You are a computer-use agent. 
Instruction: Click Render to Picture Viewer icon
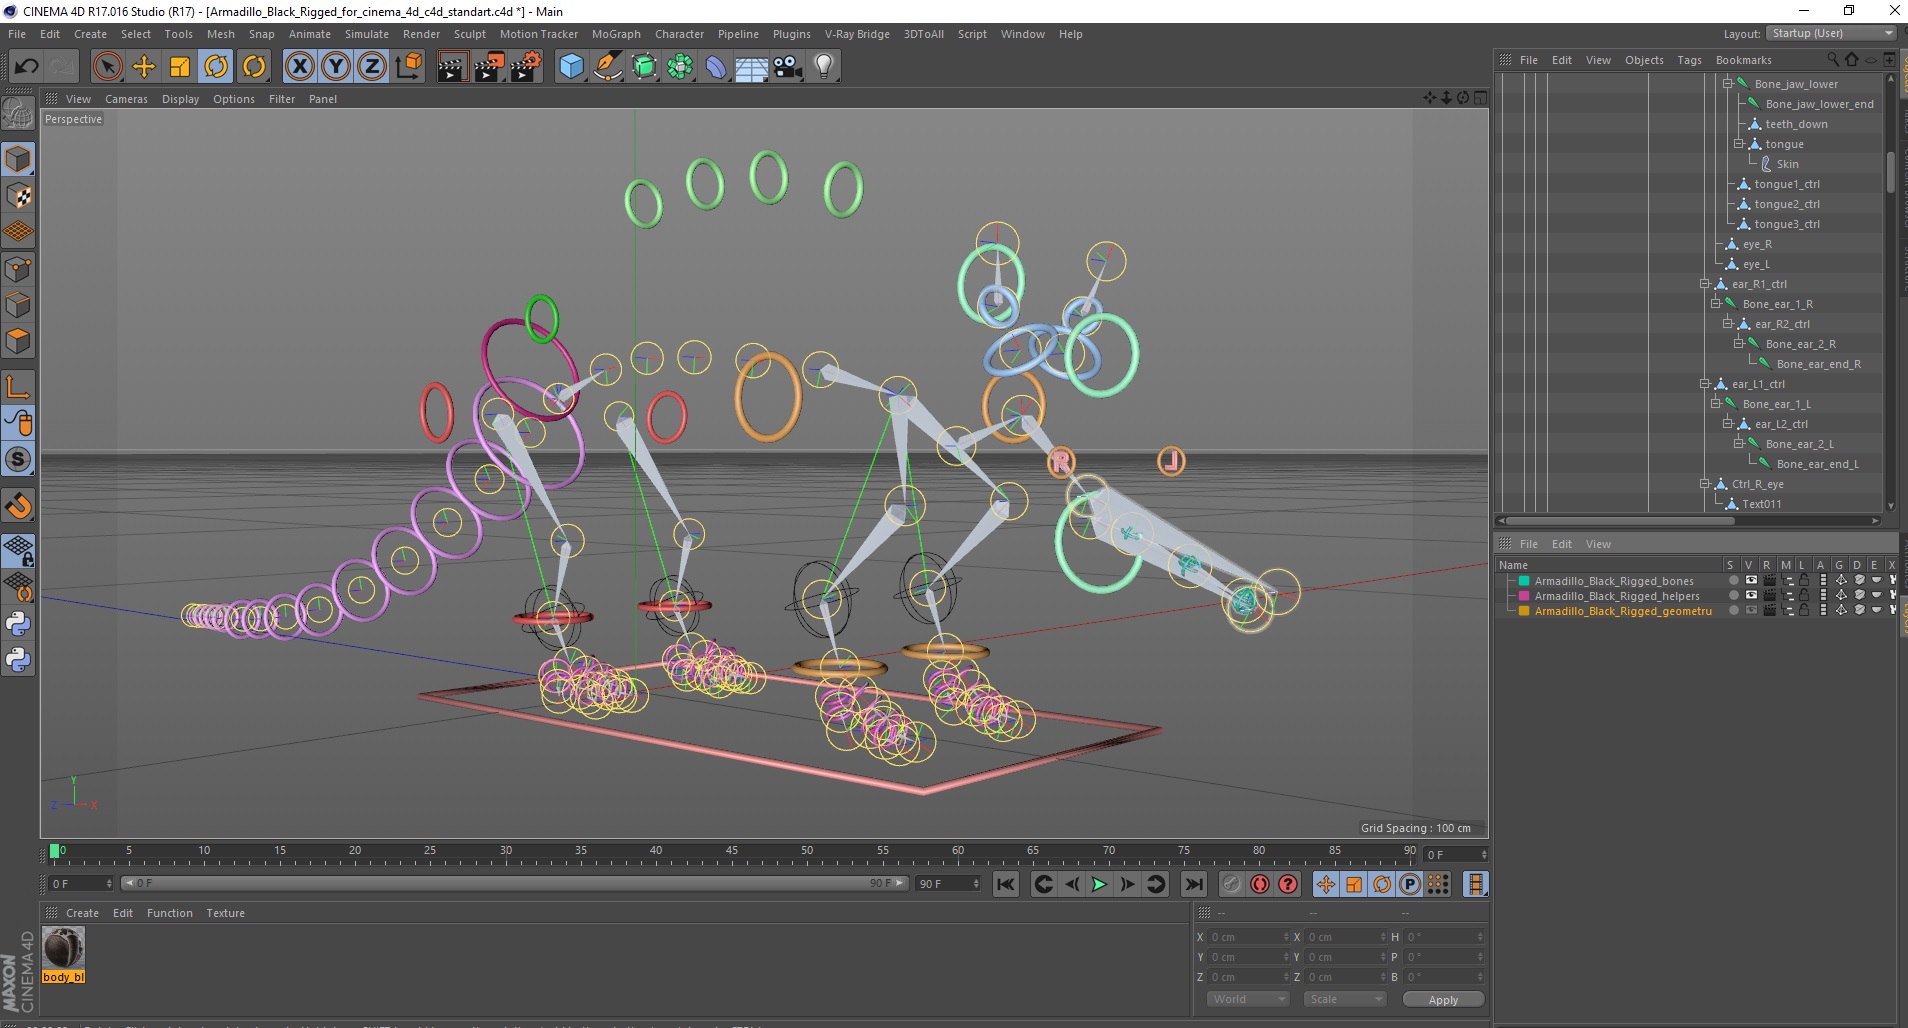point(489,67)
